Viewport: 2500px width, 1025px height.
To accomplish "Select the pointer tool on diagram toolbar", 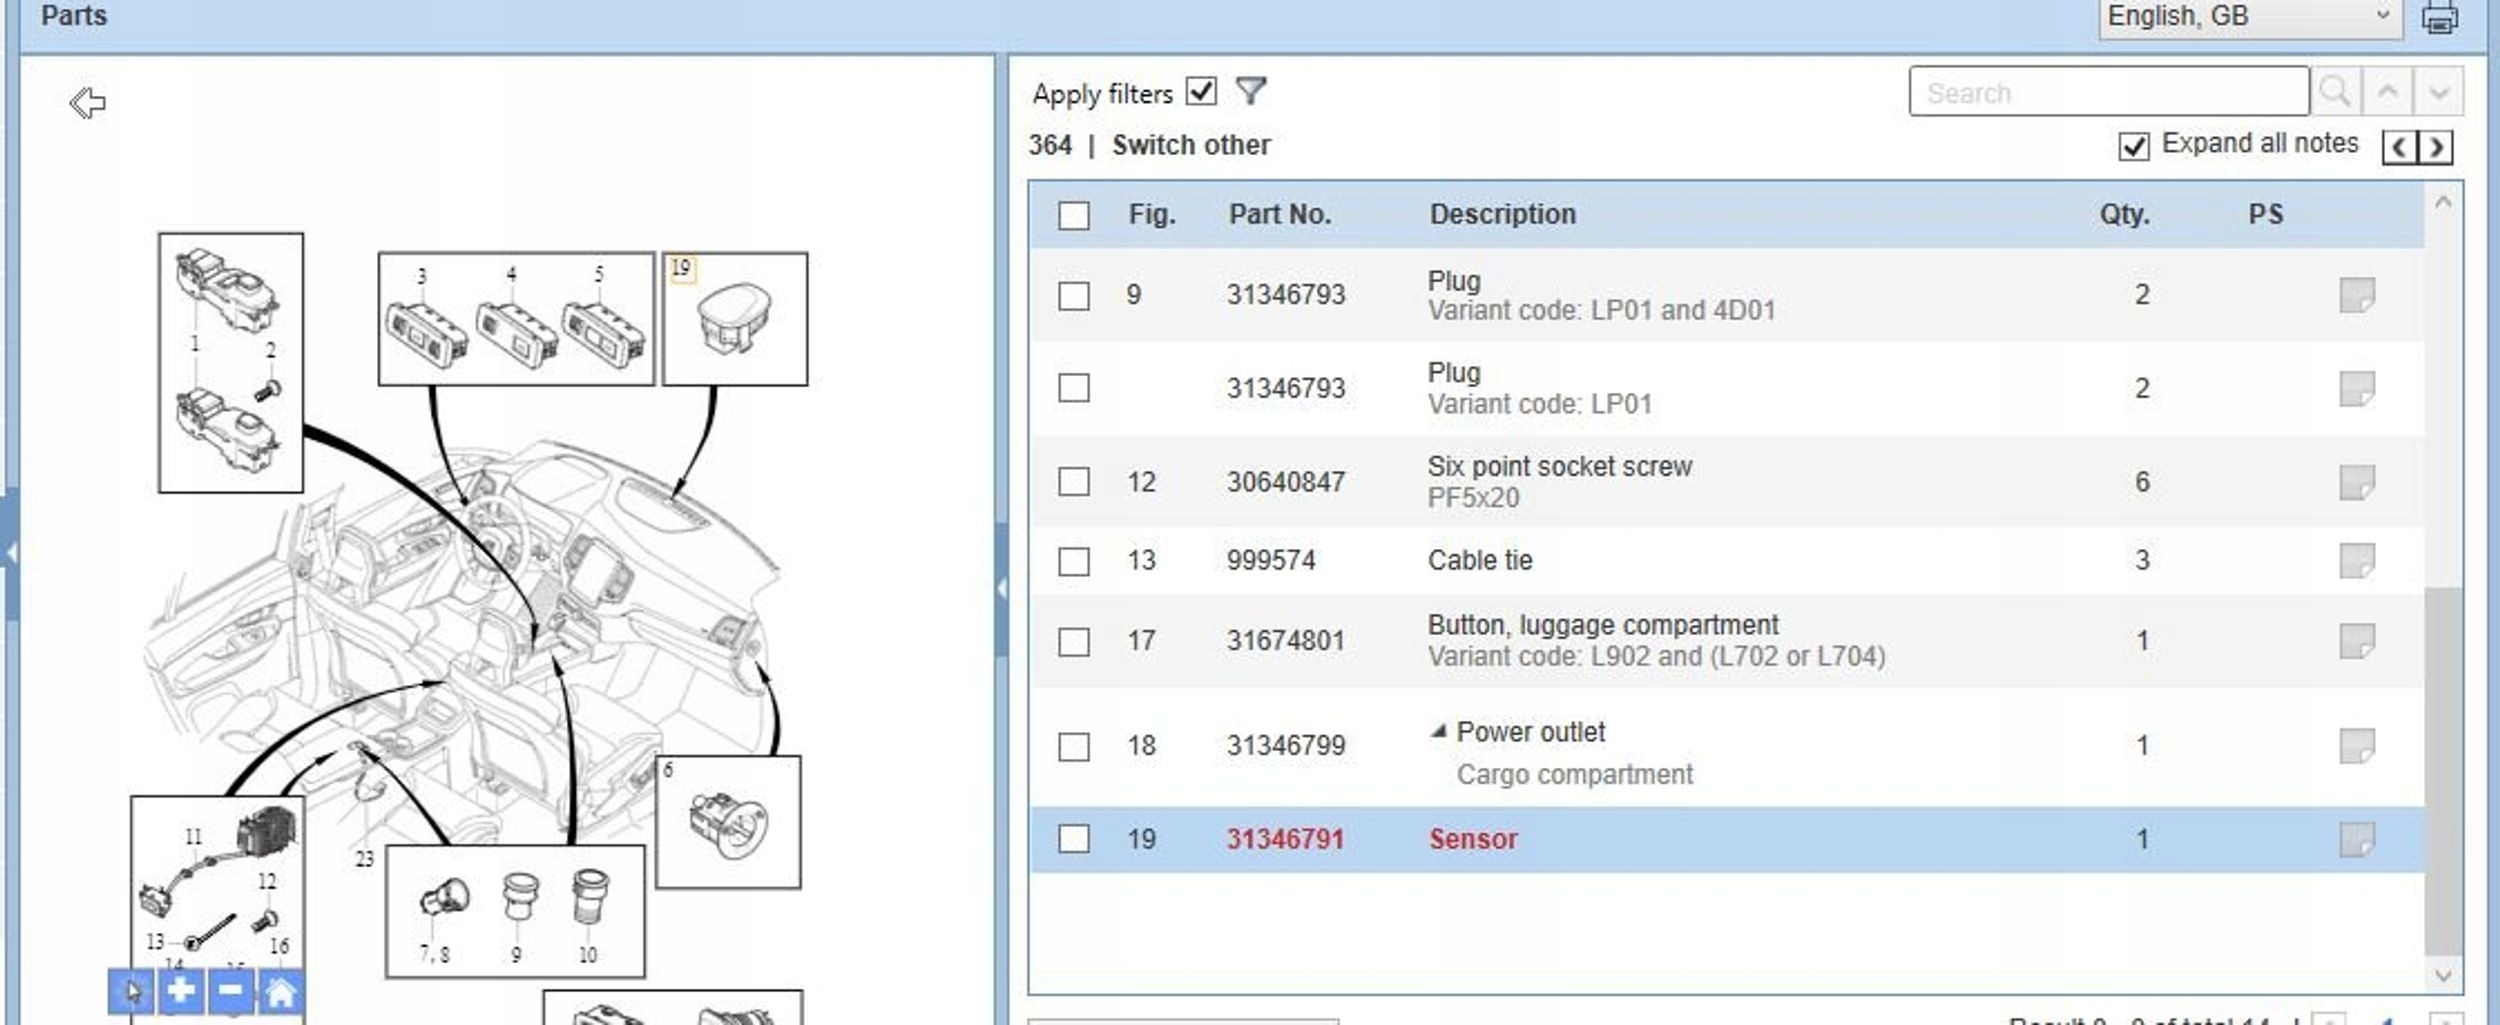I will click(x=131, y=992).
